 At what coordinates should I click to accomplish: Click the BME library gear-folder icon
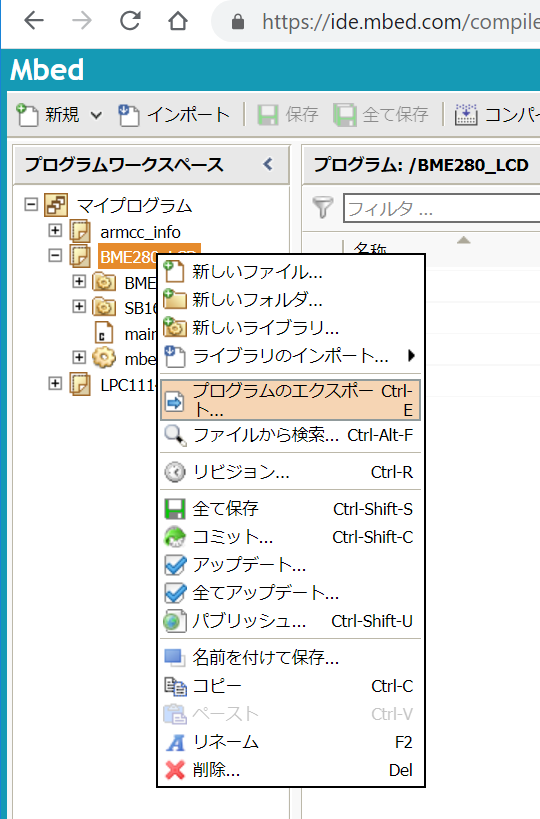[104, 282]
